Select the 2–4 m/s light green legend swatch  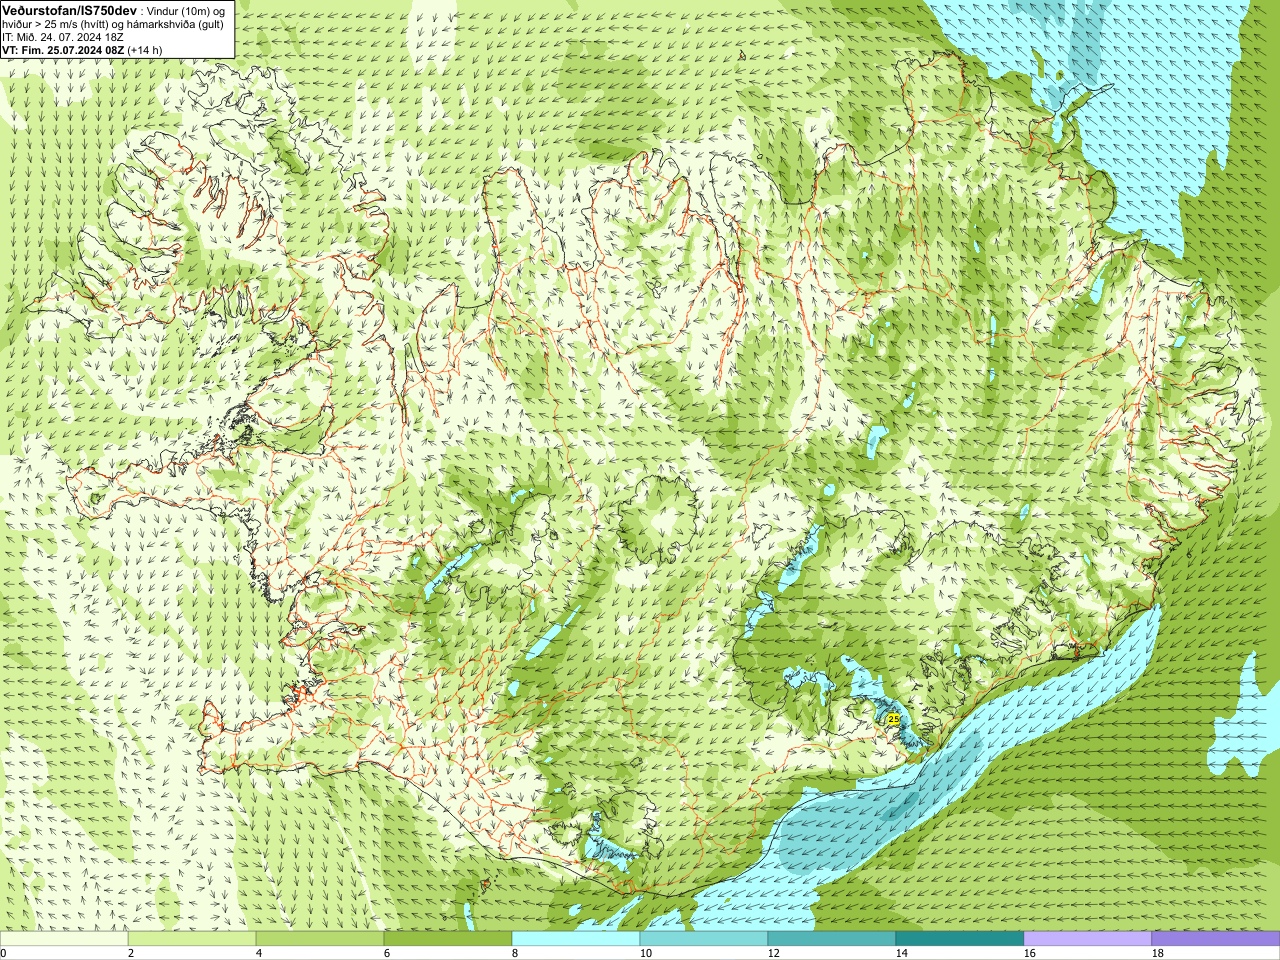(x=192, y=939)
